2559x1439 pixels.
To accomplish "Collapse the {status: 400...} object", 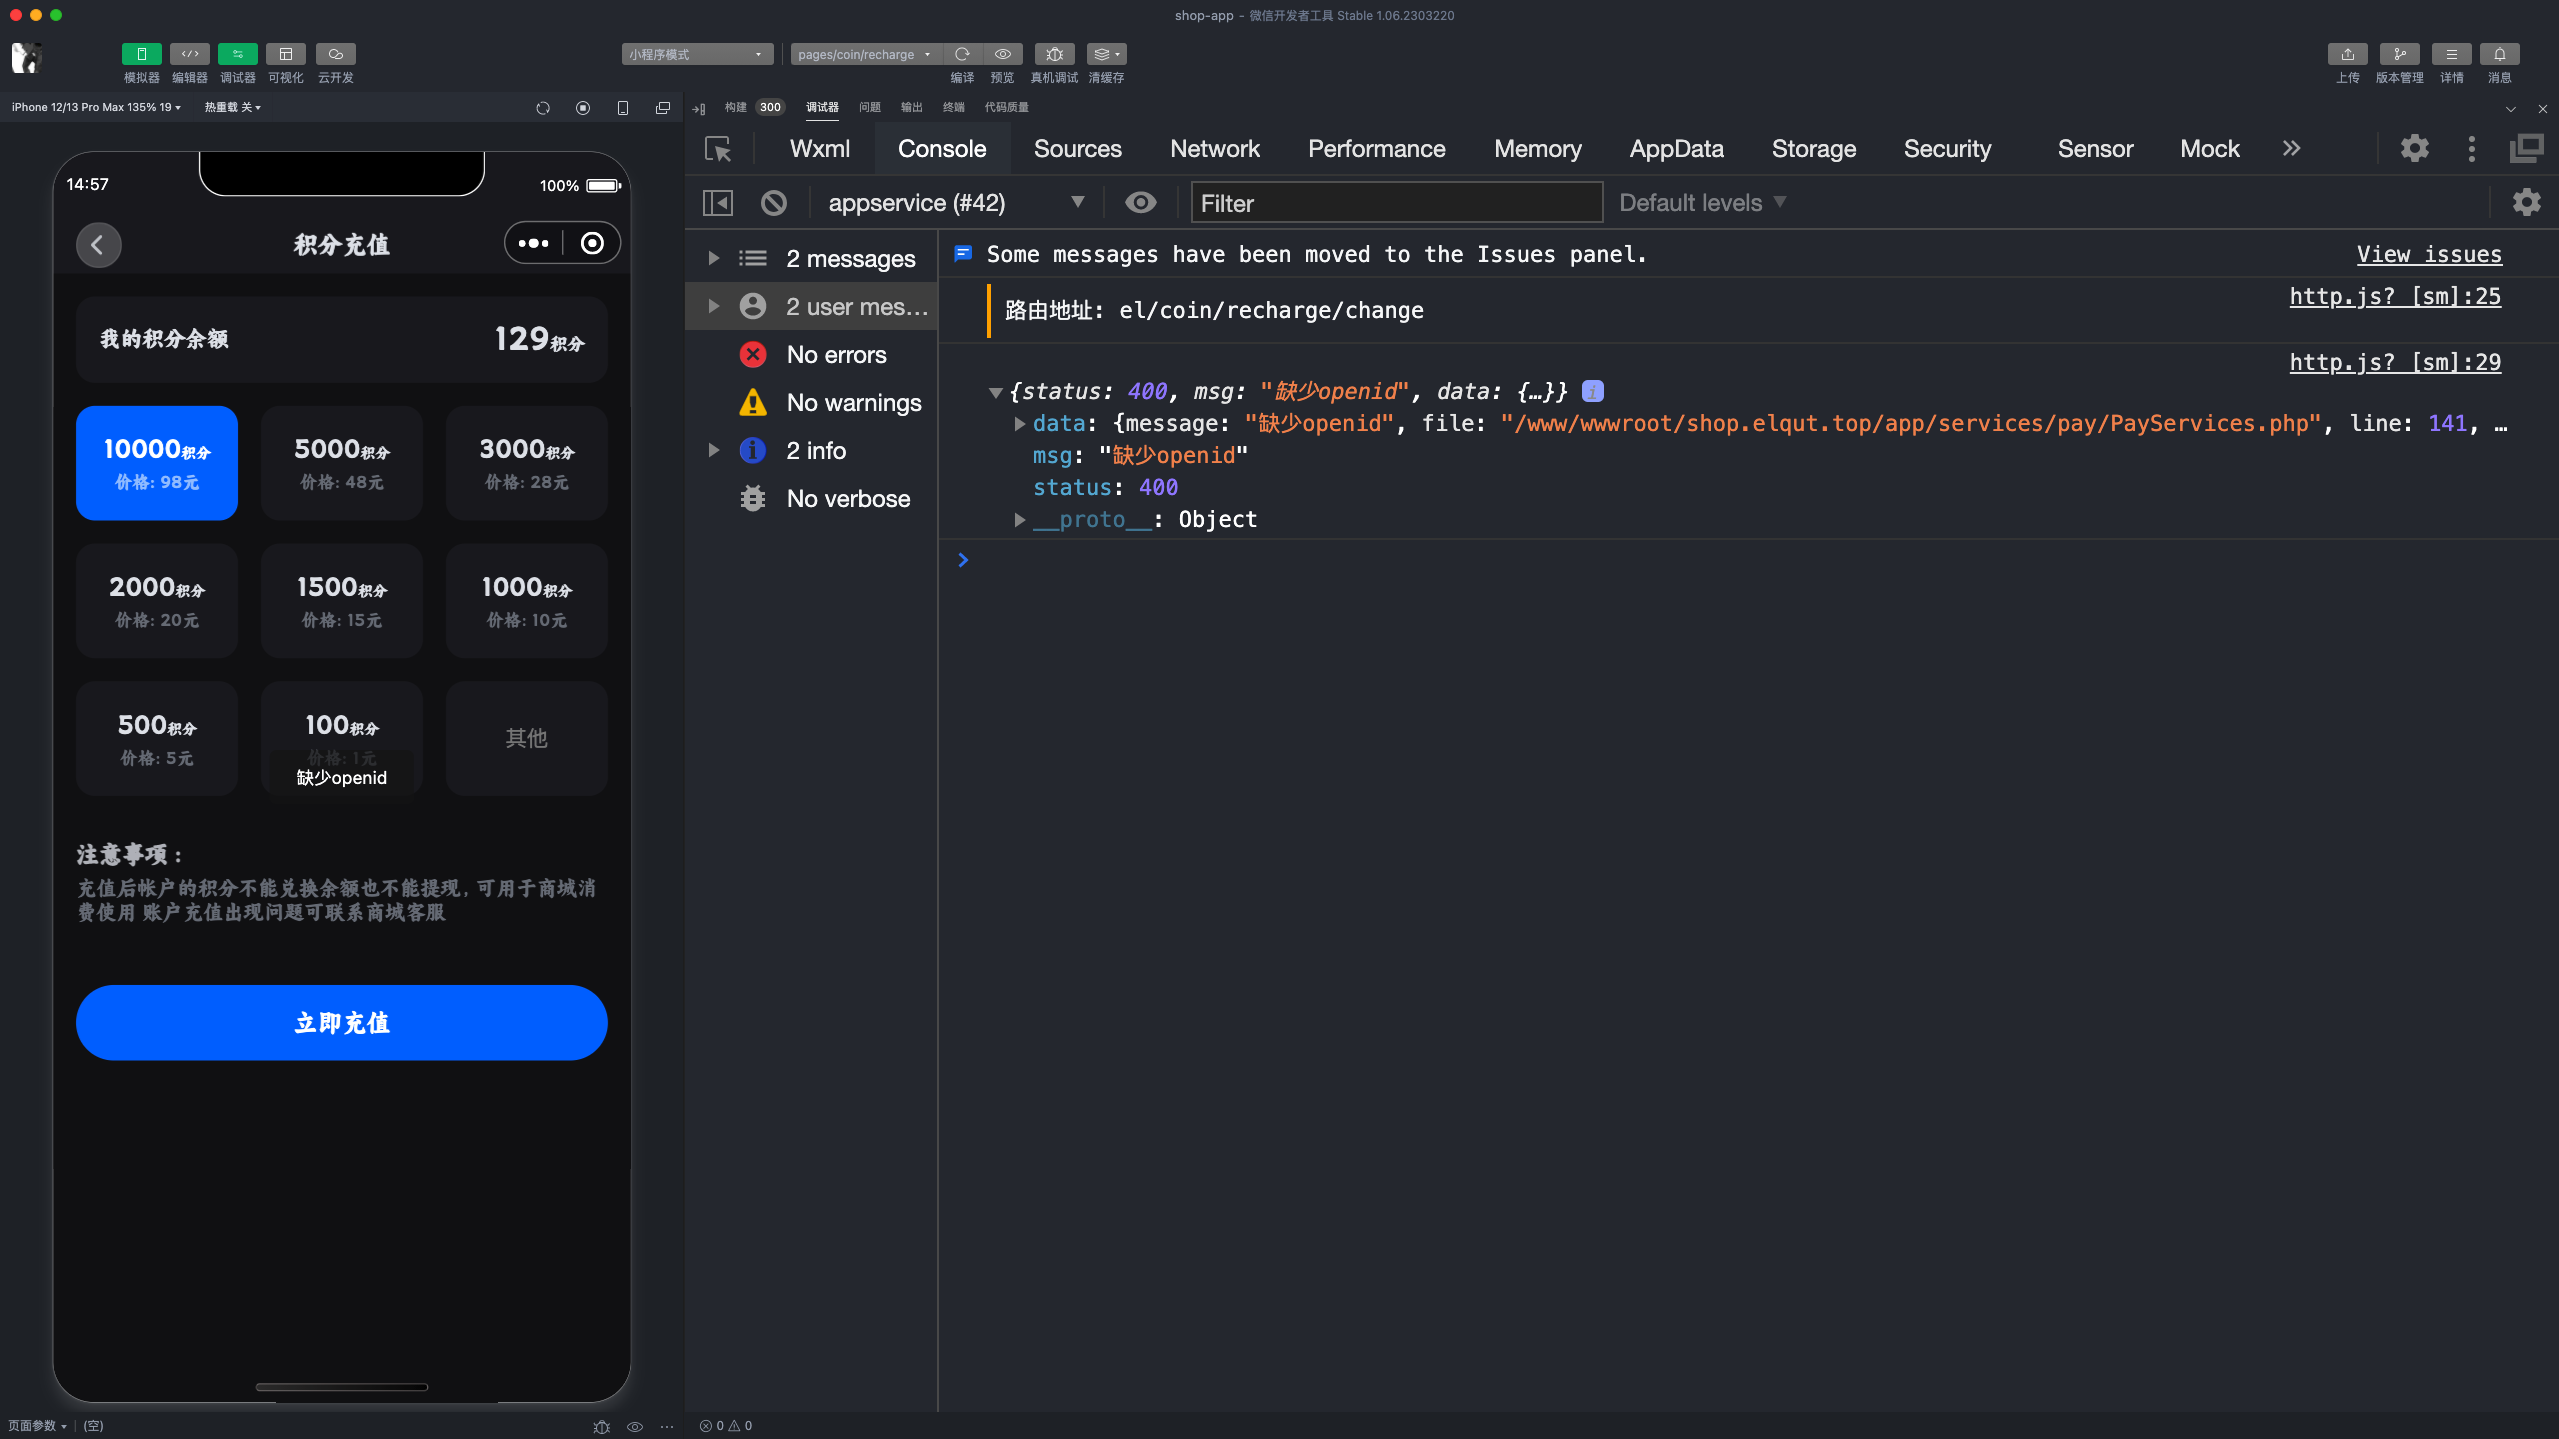I will [995, 392].
